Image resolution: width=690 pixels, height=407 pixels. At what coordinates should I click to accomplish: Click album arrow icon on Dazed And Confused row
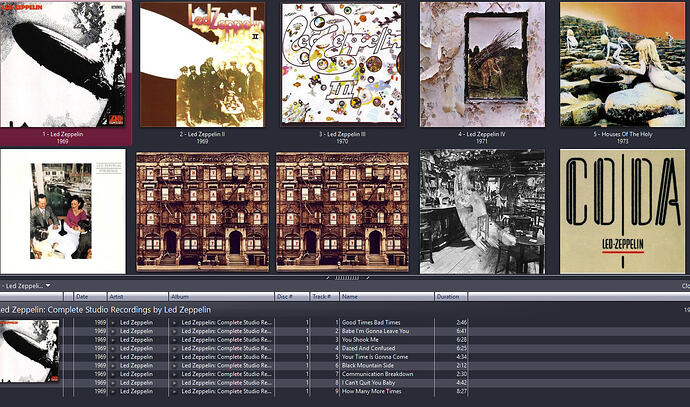[174, 348]
